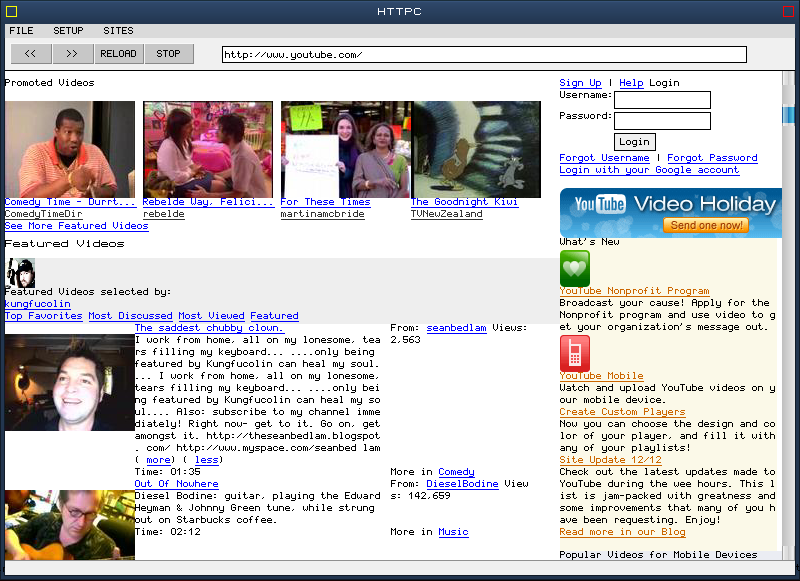800x581 pixels.
Task: Click the green heart Nonprofit icon
Action: pos(574,268)
